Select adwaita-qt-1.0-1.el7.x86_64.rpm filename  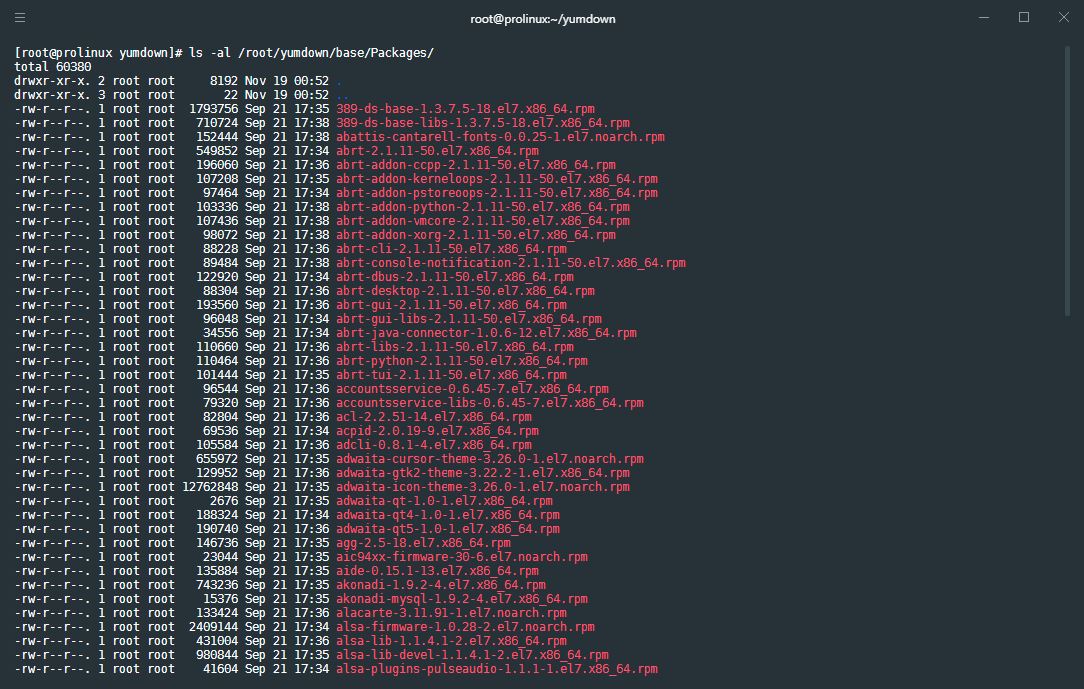click(445, 500)
